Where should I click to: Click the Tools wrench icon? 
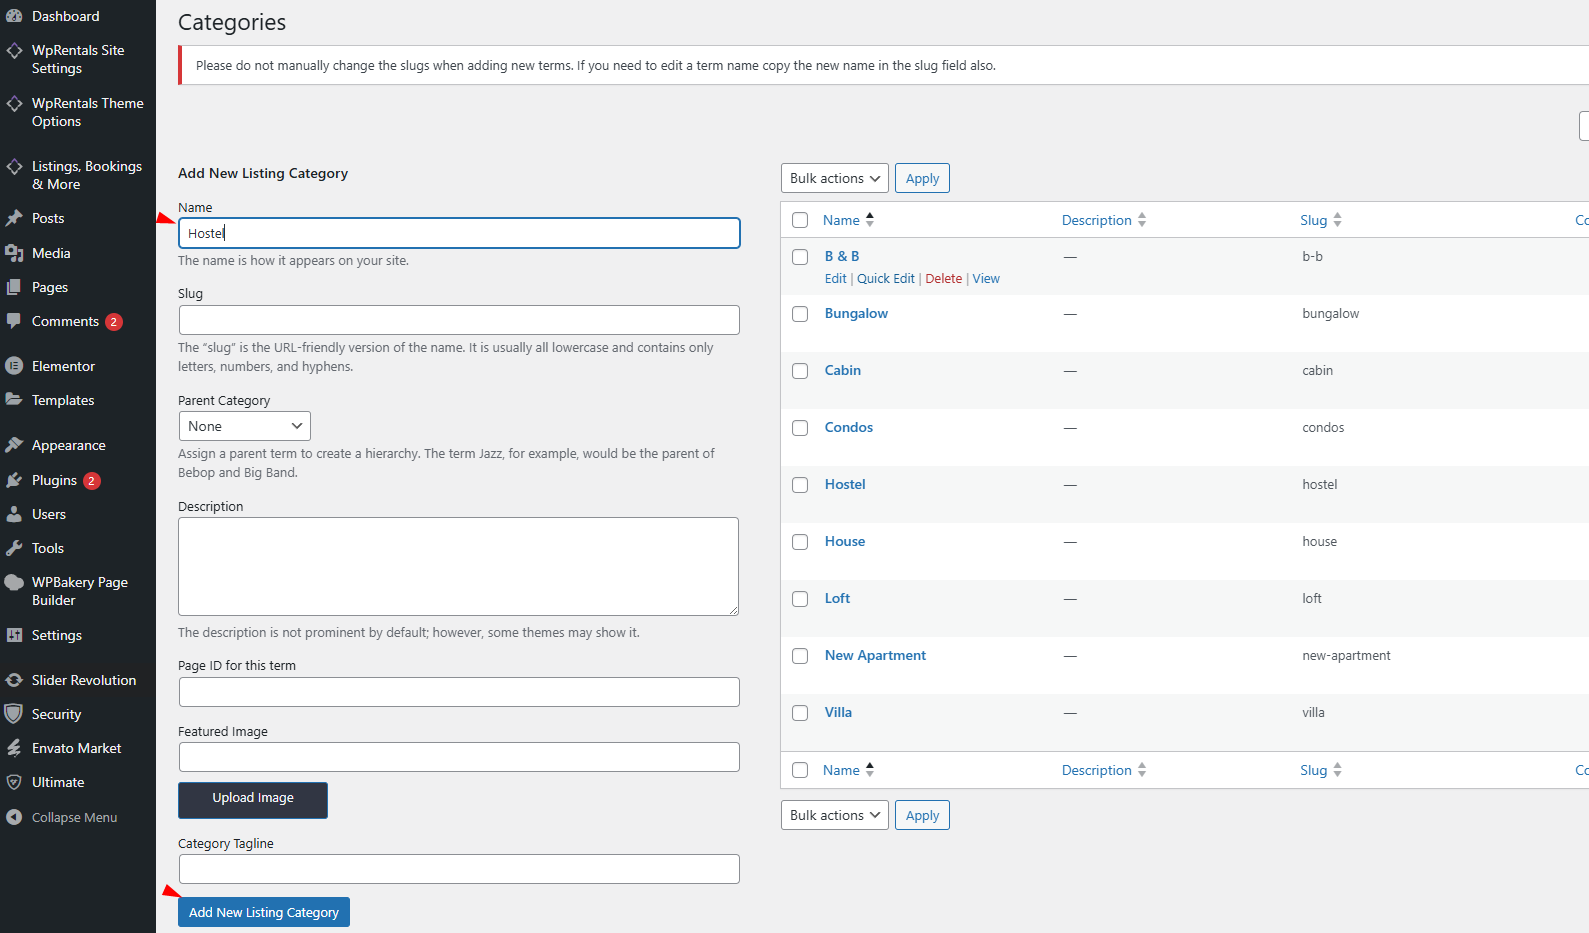[x=14, y=548]
